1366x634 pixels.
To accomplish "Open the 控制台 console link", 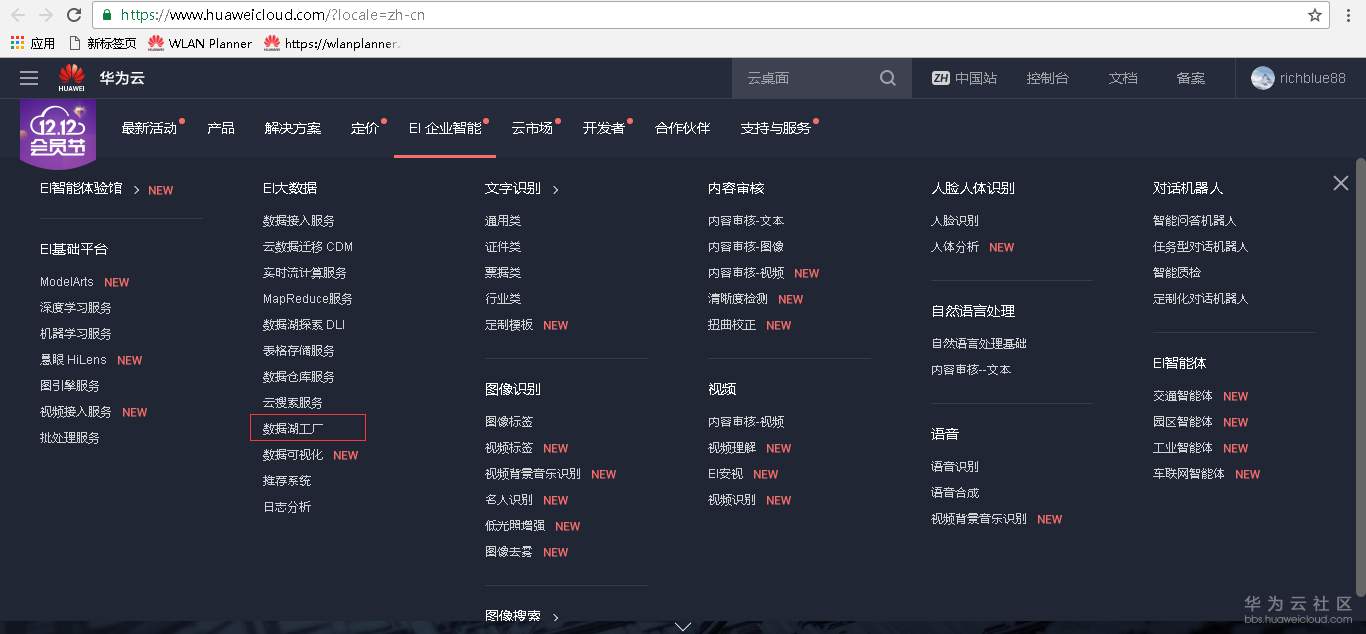I will [1047, 78].
